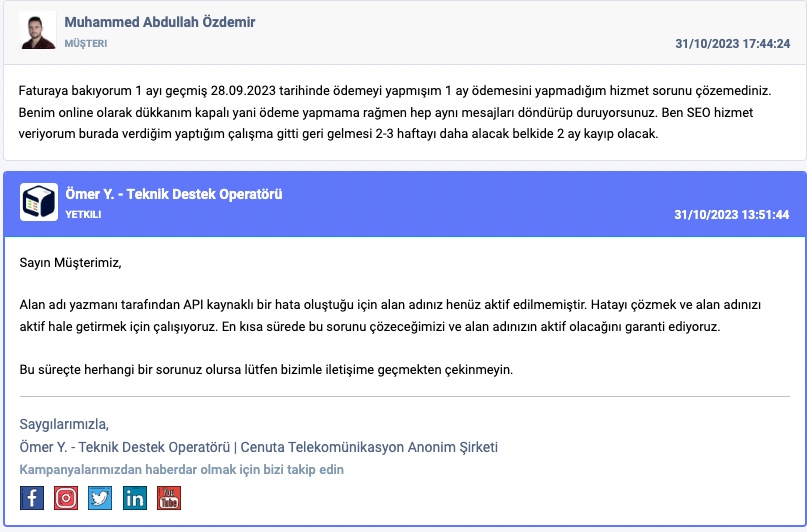Click the Sayın Müşterimiz greeting line
Viewport: 807px width, 532px height.
click(x=71, y=263)
